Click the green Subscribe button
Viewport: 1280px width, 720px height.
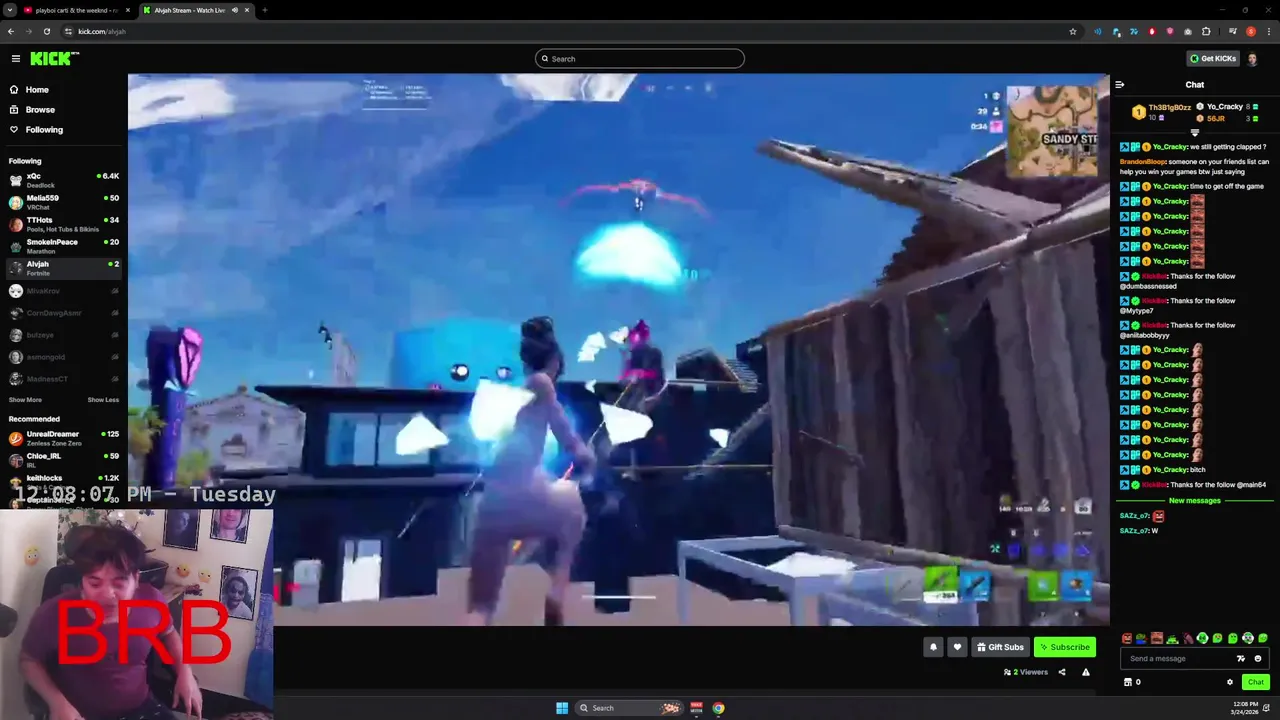[x=1065, y=647]
